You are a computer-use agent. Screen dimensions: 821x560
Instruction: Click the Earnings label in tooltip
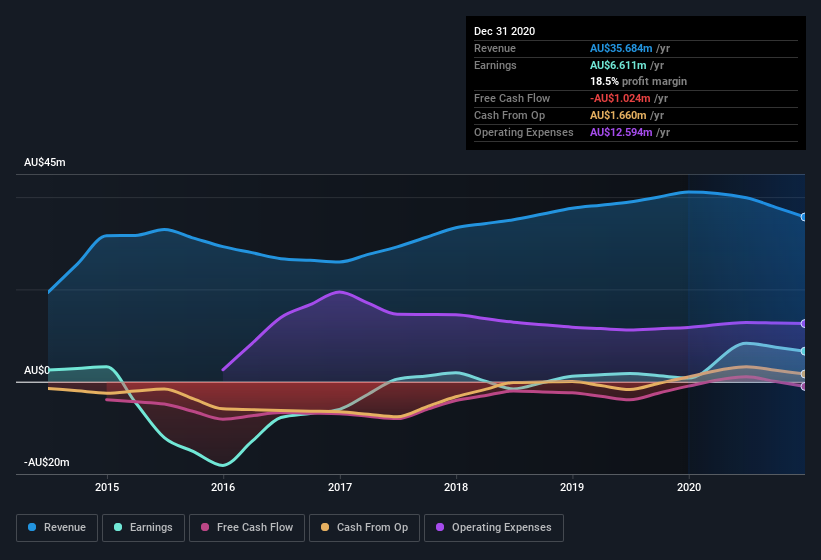tap(495, 65)
